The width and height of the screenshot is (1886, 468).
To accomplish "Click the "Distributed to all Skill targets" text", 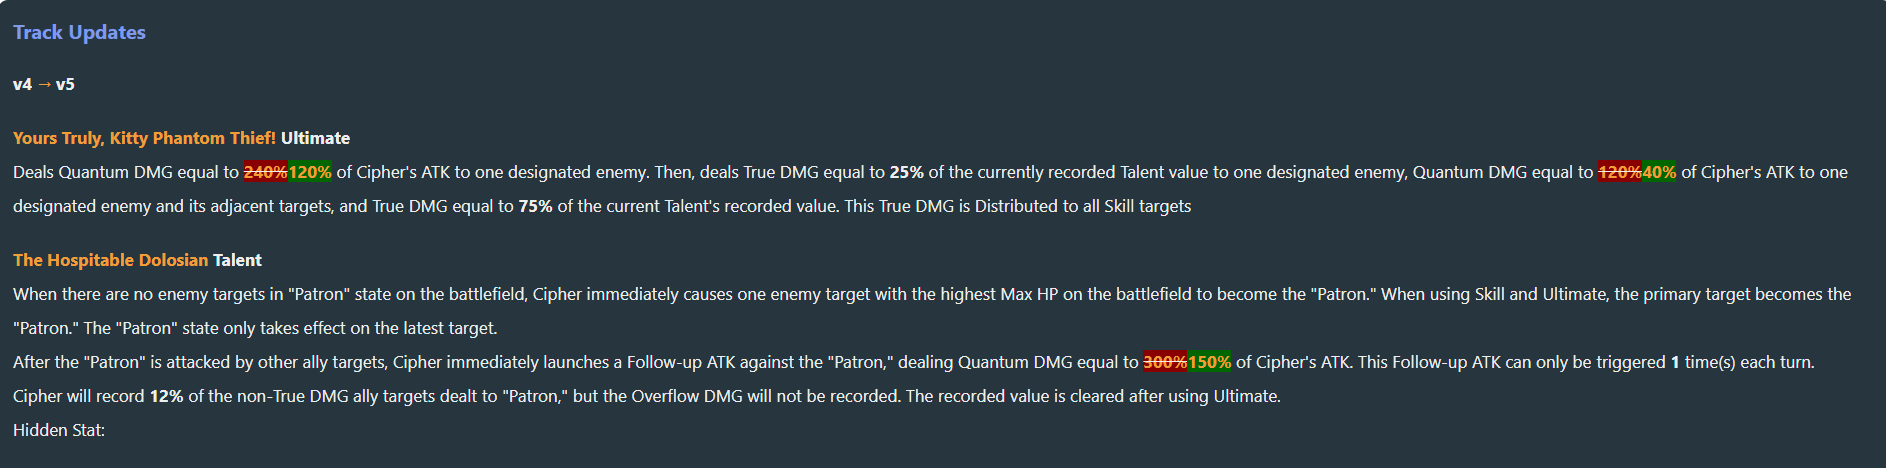I will pyautogui.click(x=1083, y=206).
